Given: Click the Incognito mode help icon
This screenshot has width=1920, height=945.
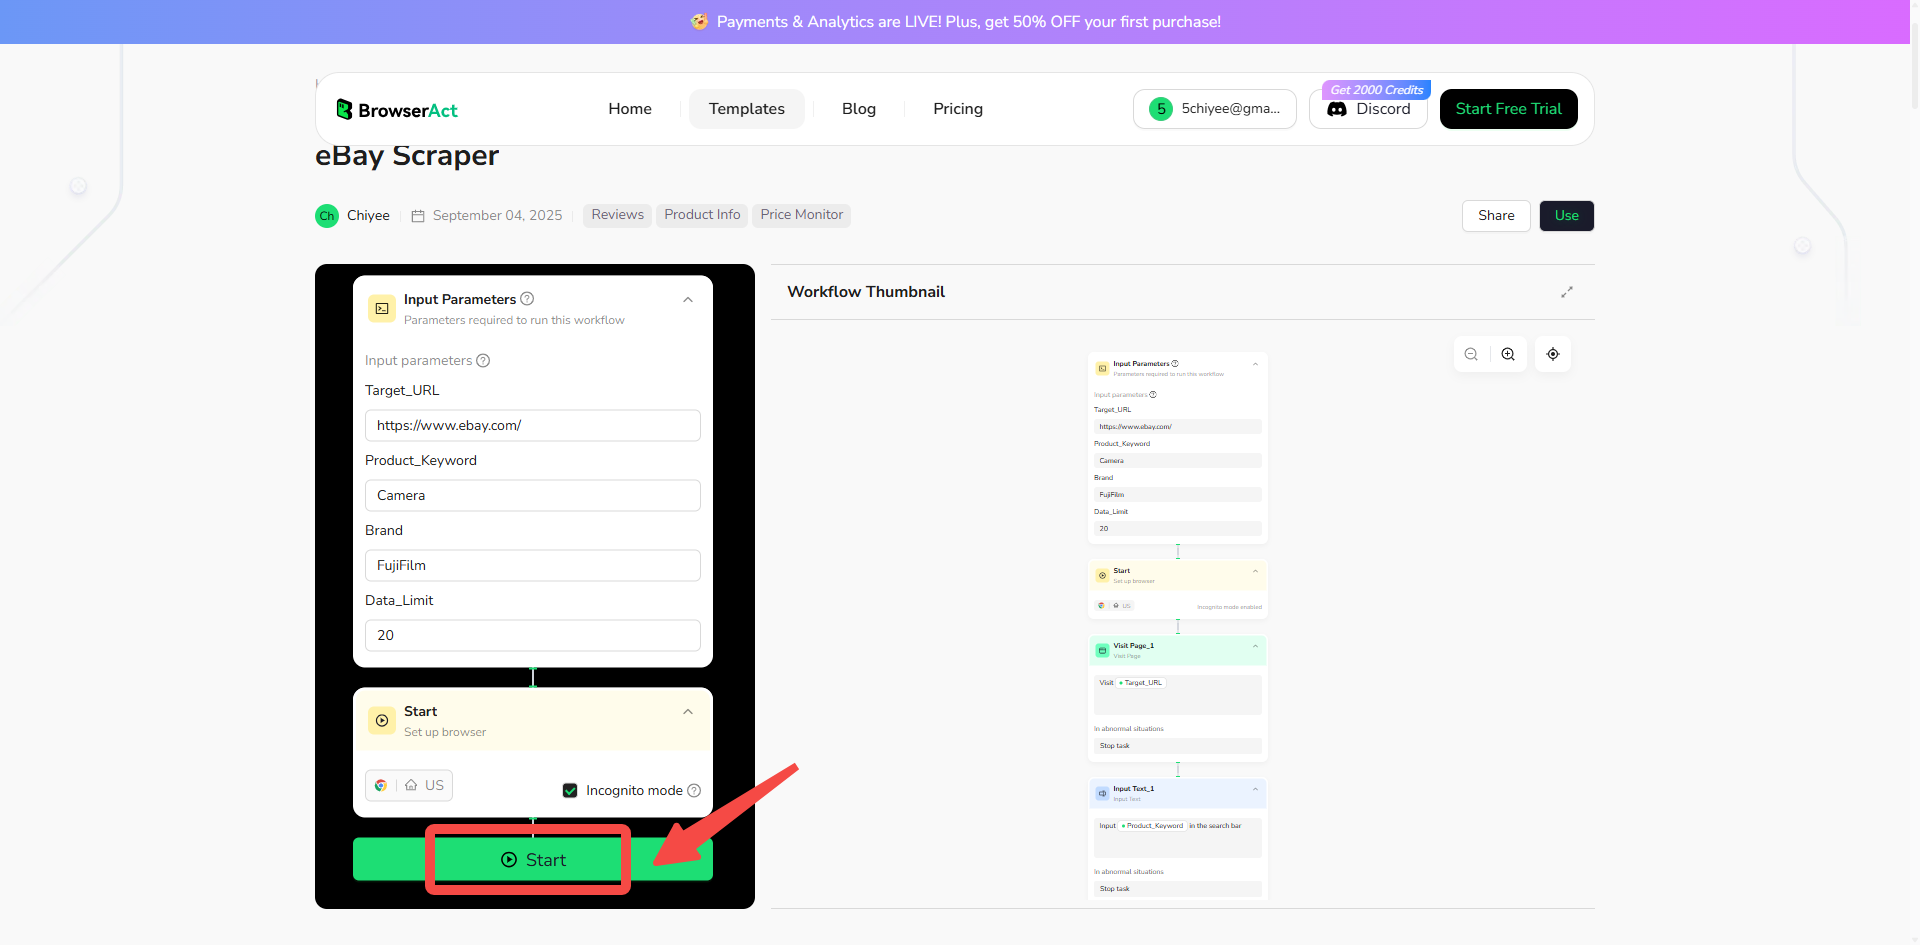Looking at the screenshot, I should (694, 791).
